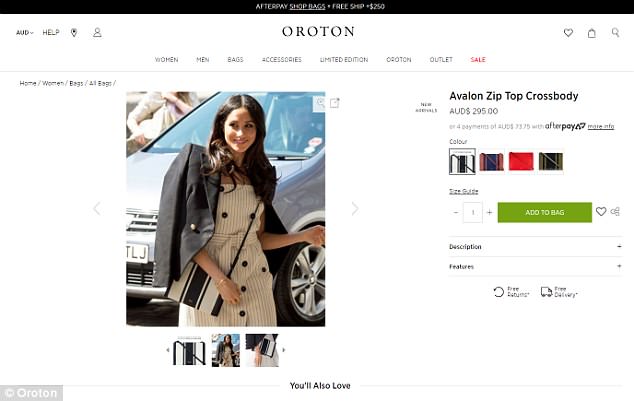Open the Size Guide link
The height and width of the screenshot is (401, 634).
[464, 191]
